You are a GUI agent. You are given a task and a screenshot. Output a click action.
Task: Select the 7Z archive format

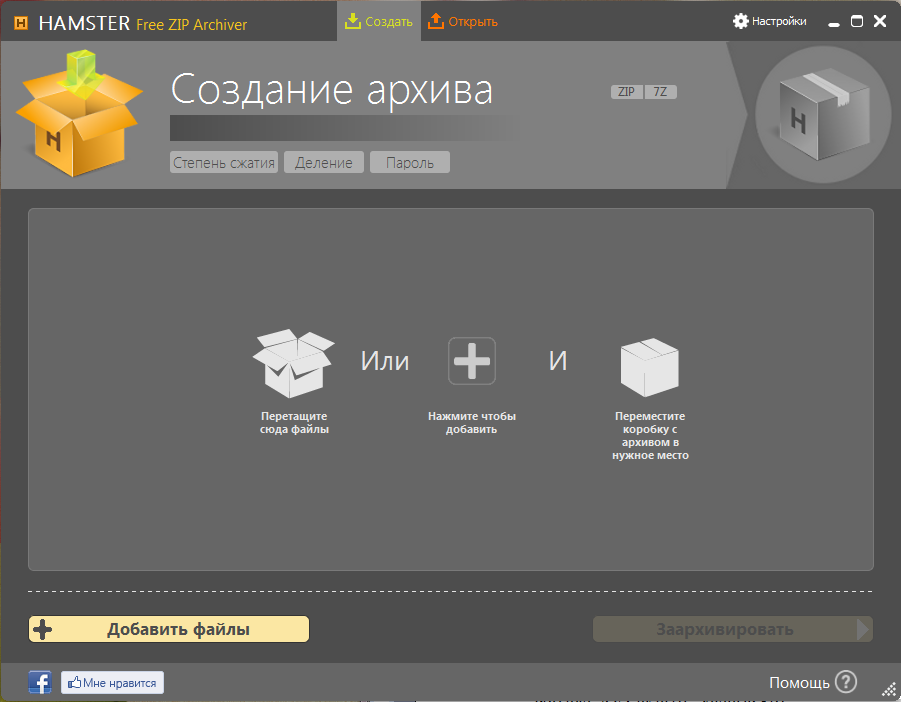[x=660, y=92]
